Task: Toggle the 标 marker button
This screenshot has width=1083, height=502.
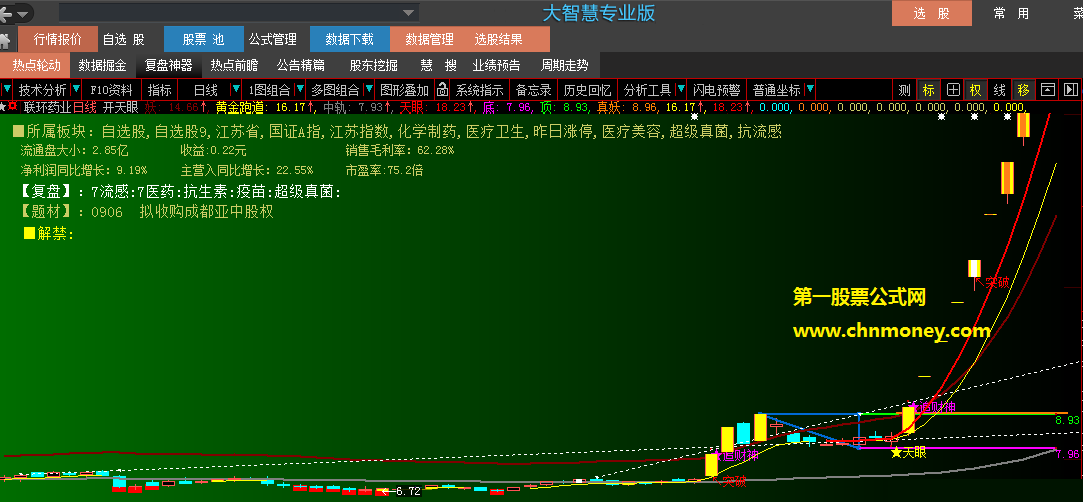Action: [928, 90]
